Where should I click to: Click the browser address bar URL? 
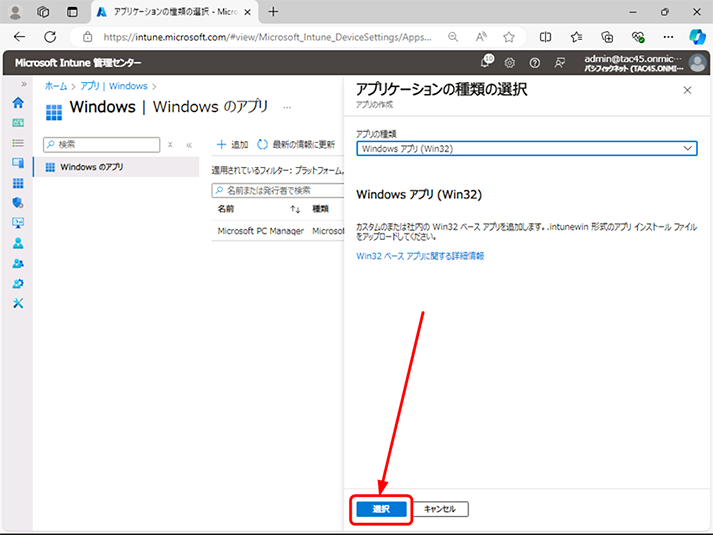267,37
